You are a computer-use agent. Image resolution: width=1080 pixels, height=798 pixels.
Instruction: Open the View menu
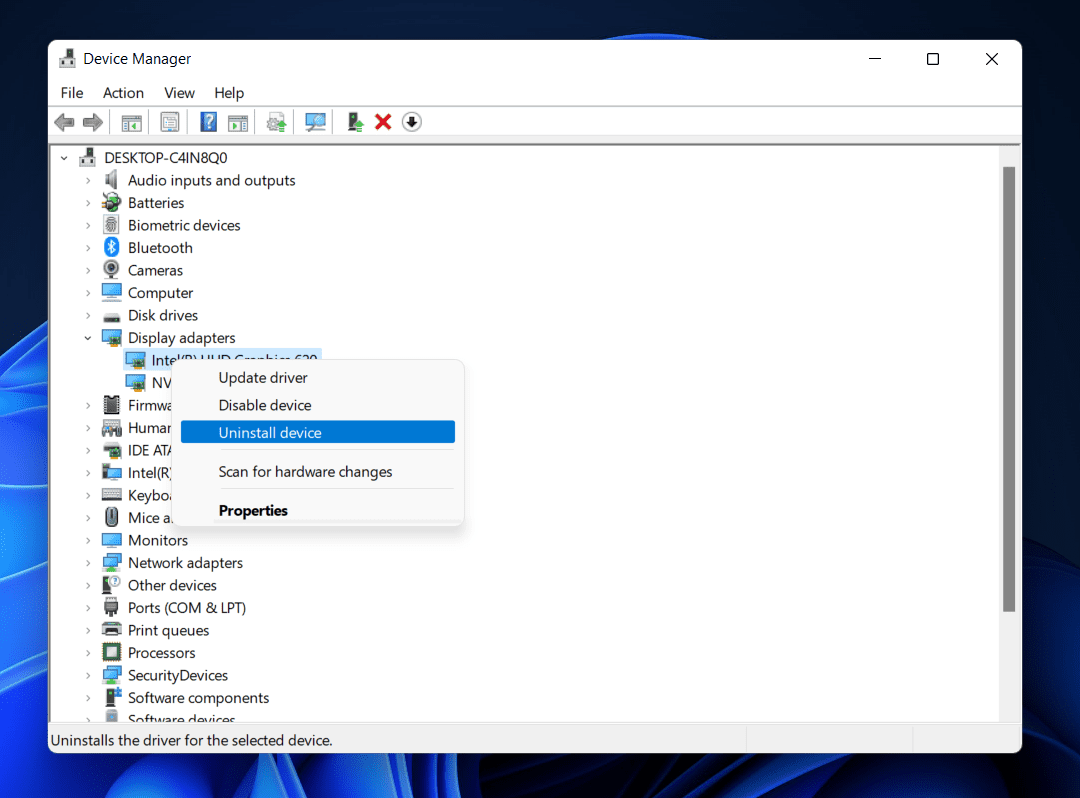(x=179, y=93)
